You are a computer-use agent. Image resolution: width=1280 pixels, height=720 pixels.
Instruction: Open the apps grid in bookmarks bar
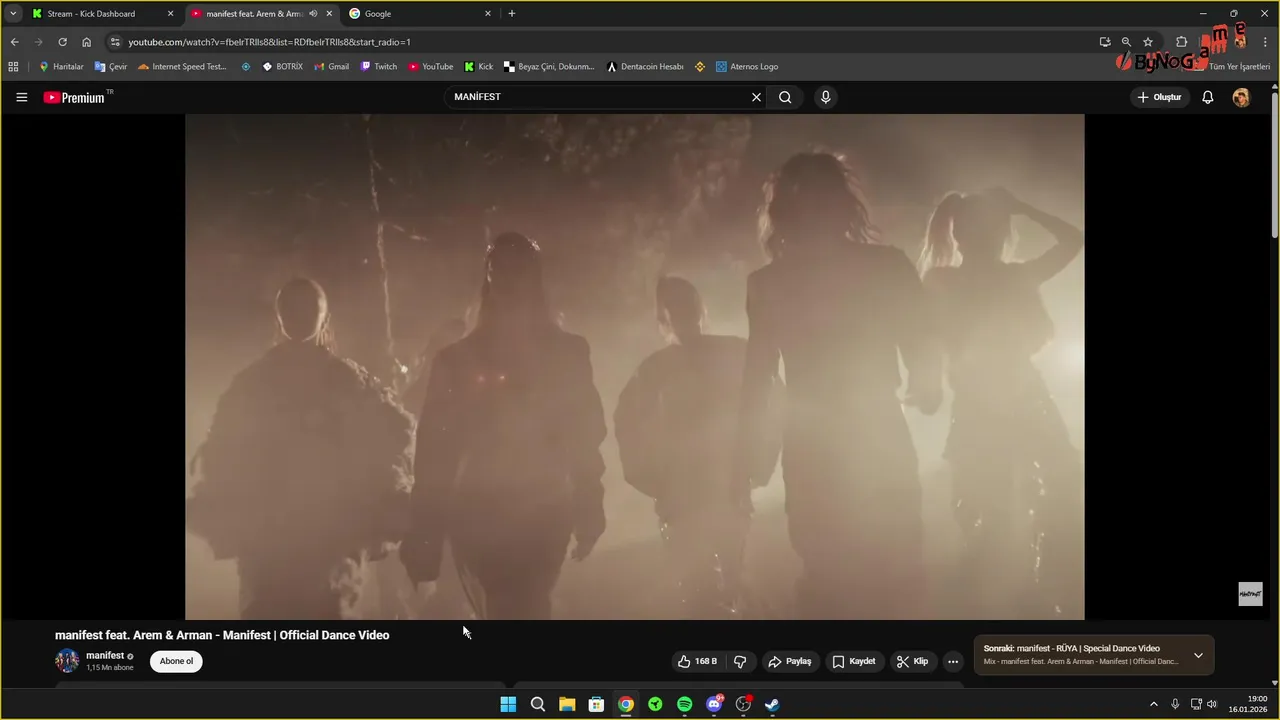[x=13, y=67]
